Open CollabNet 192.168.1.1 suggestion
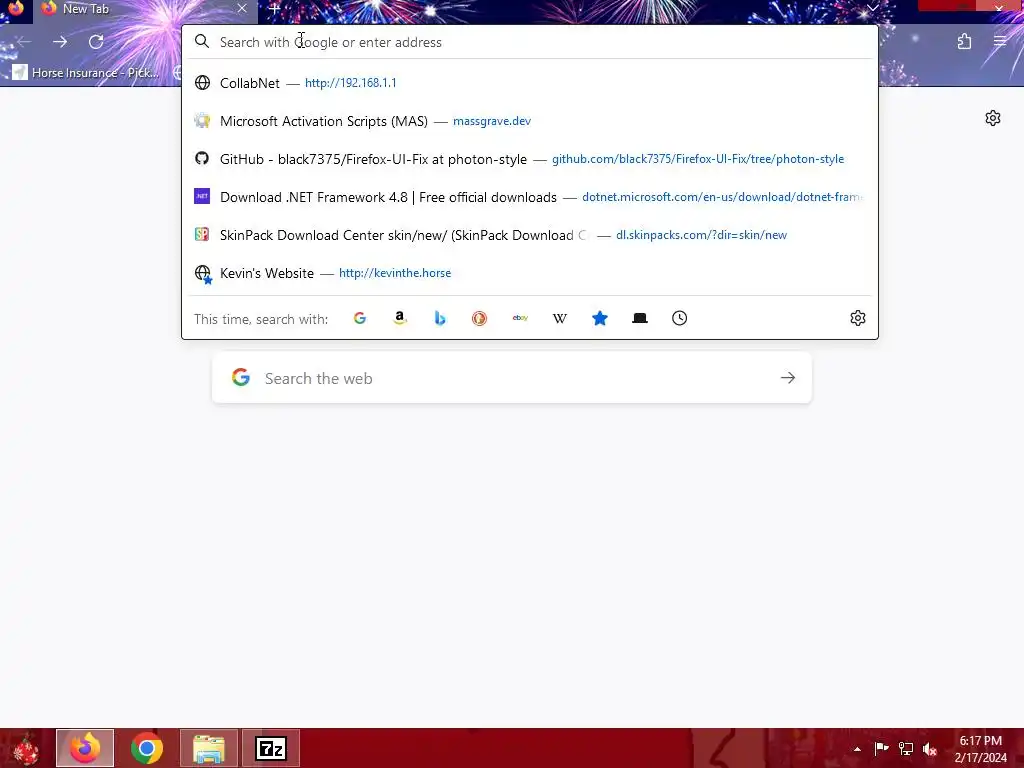The height and width of the screenshot is (768, 1024). (x=530, y=83)
